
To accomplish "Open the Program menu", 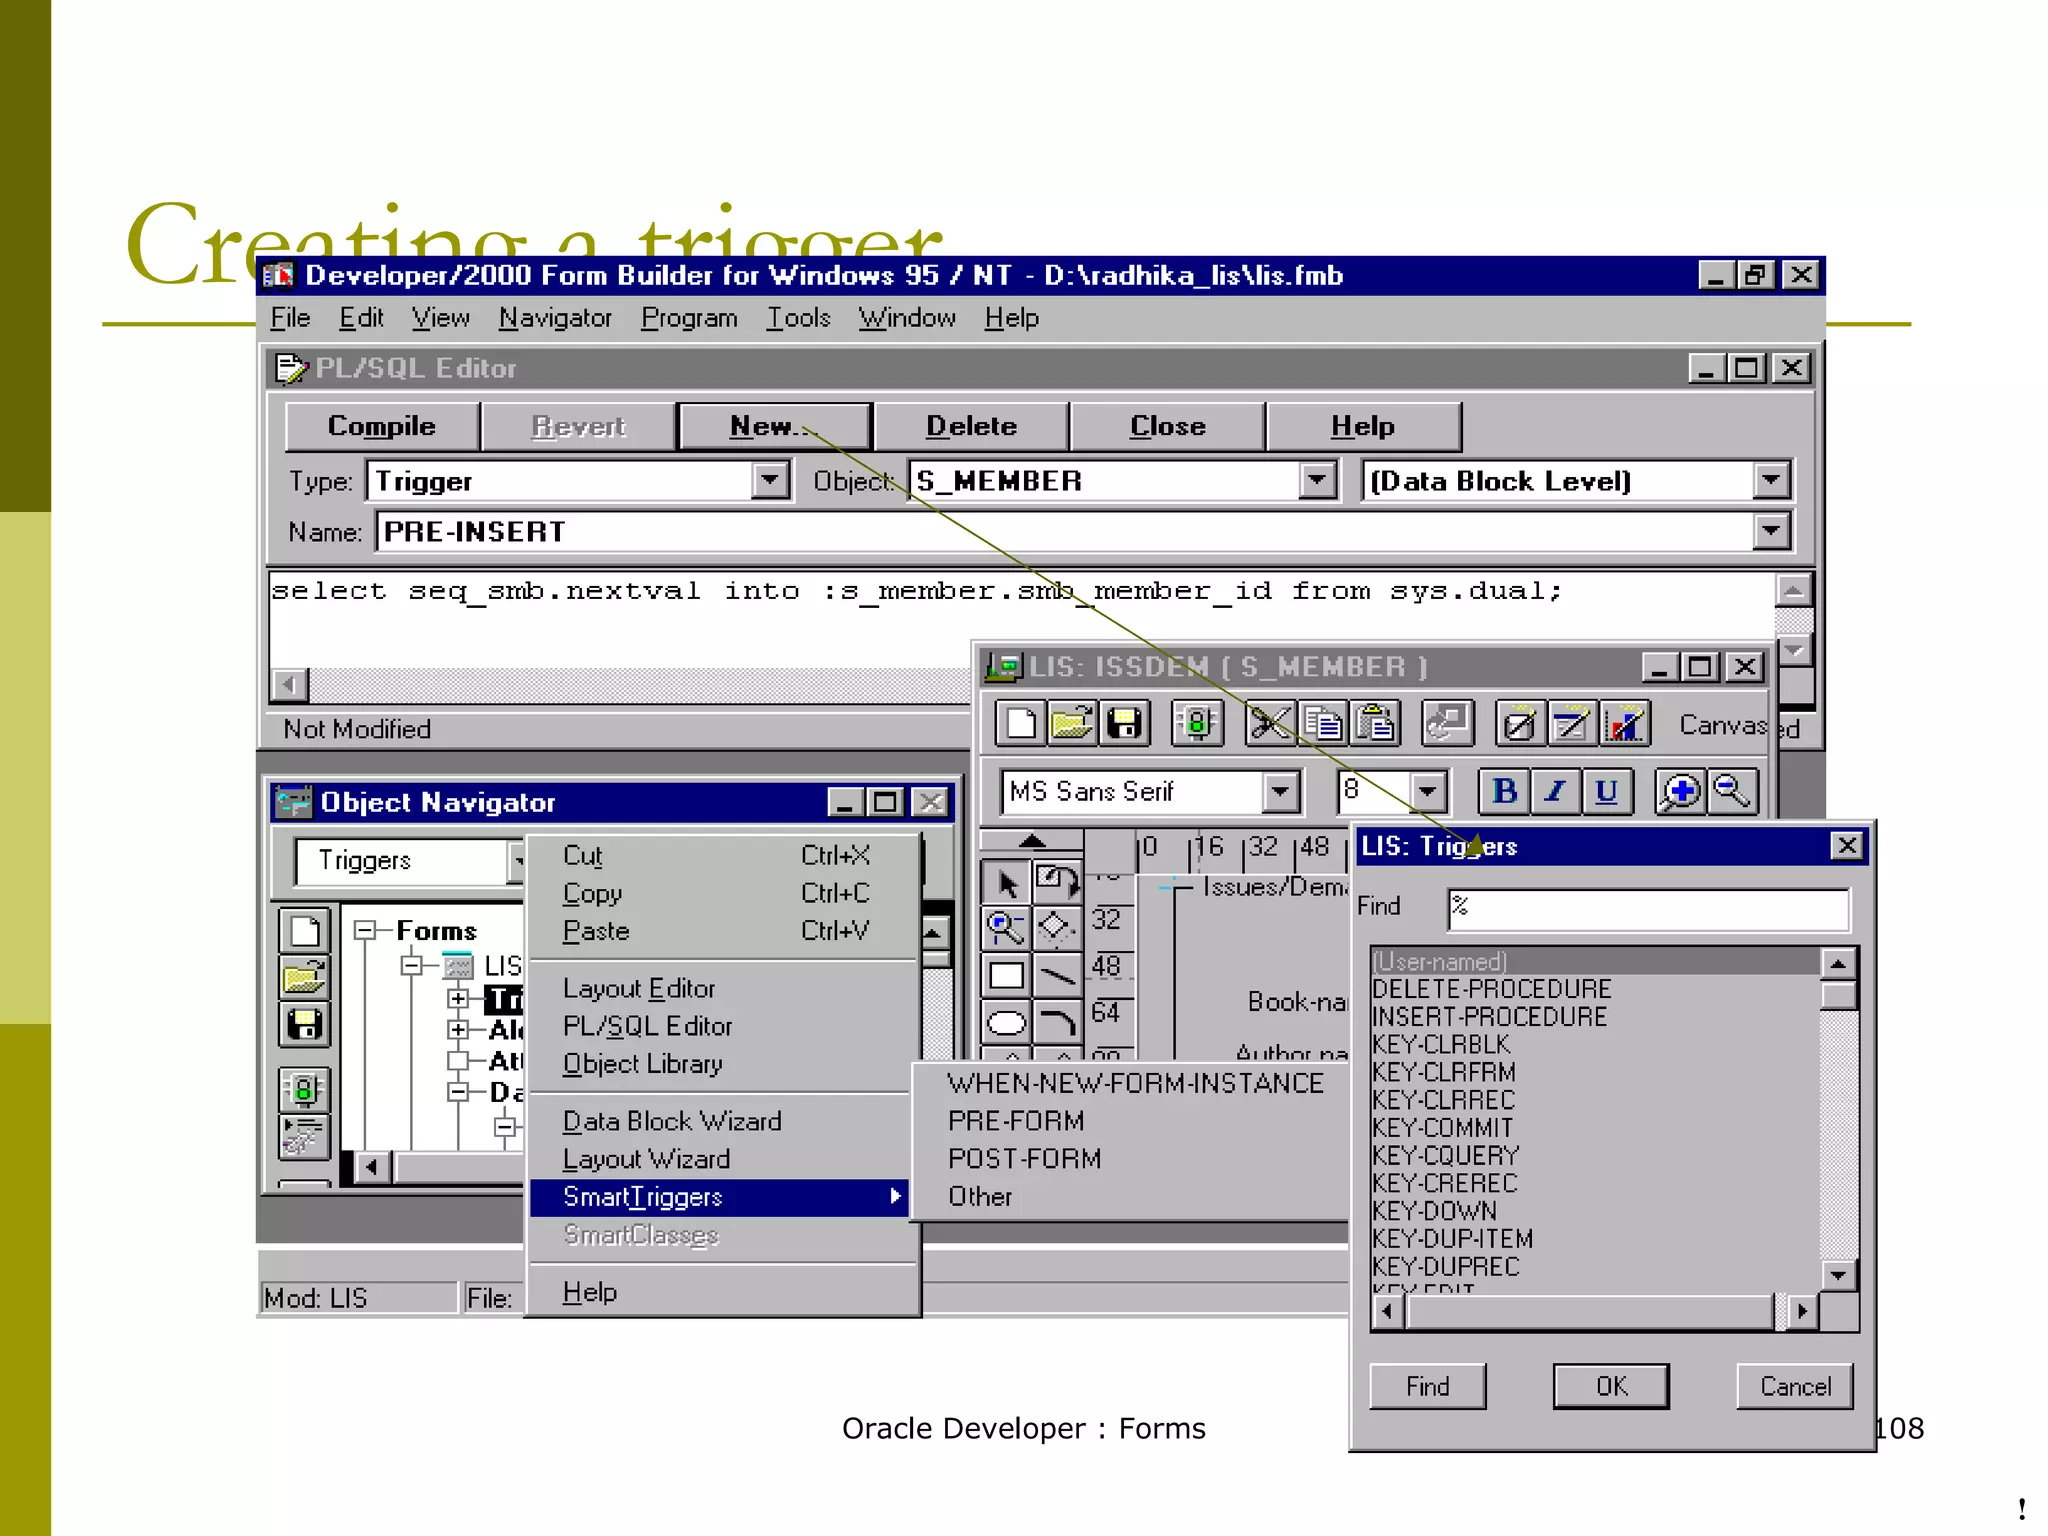I will pyautogui.click(x=689, y=318).
